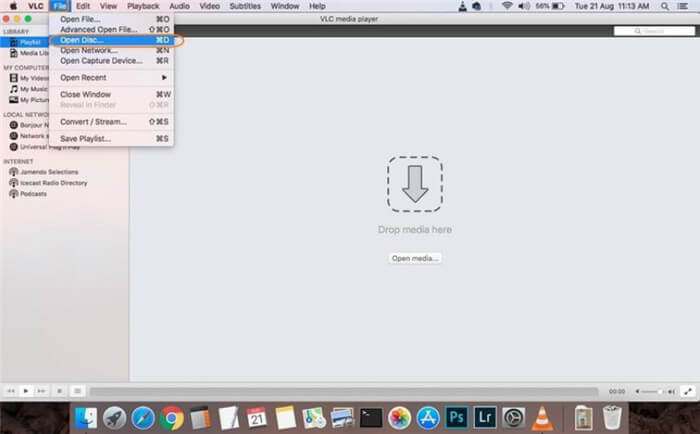Open the Subtitles menu
The width and height of the screenshot is (700, 434).
(245, 6)
